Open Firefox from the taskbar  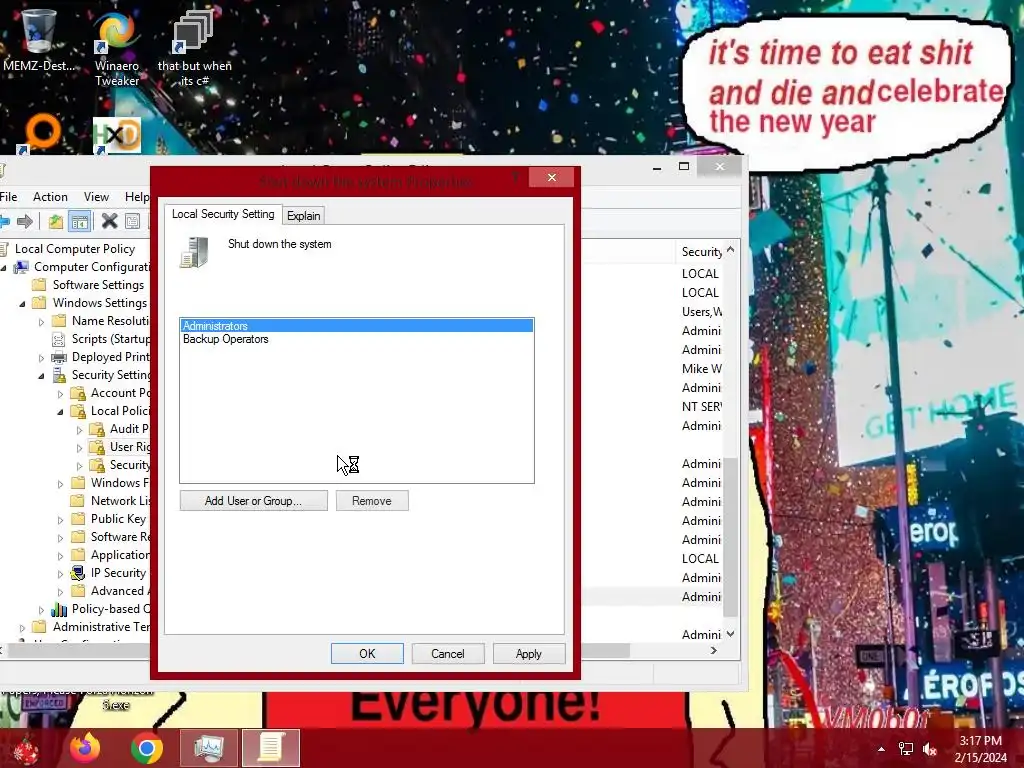(x=85, y=748)
